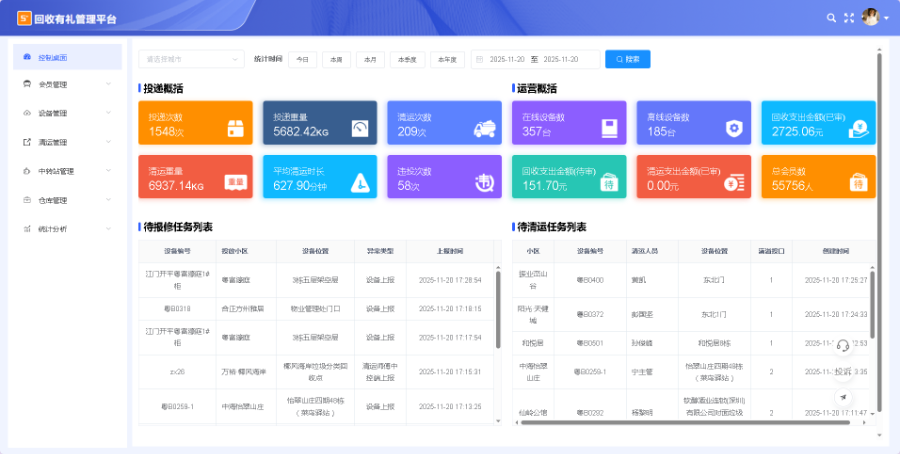Filter statistics by 本周
The image size is (900, 454).
pos(336,60)
